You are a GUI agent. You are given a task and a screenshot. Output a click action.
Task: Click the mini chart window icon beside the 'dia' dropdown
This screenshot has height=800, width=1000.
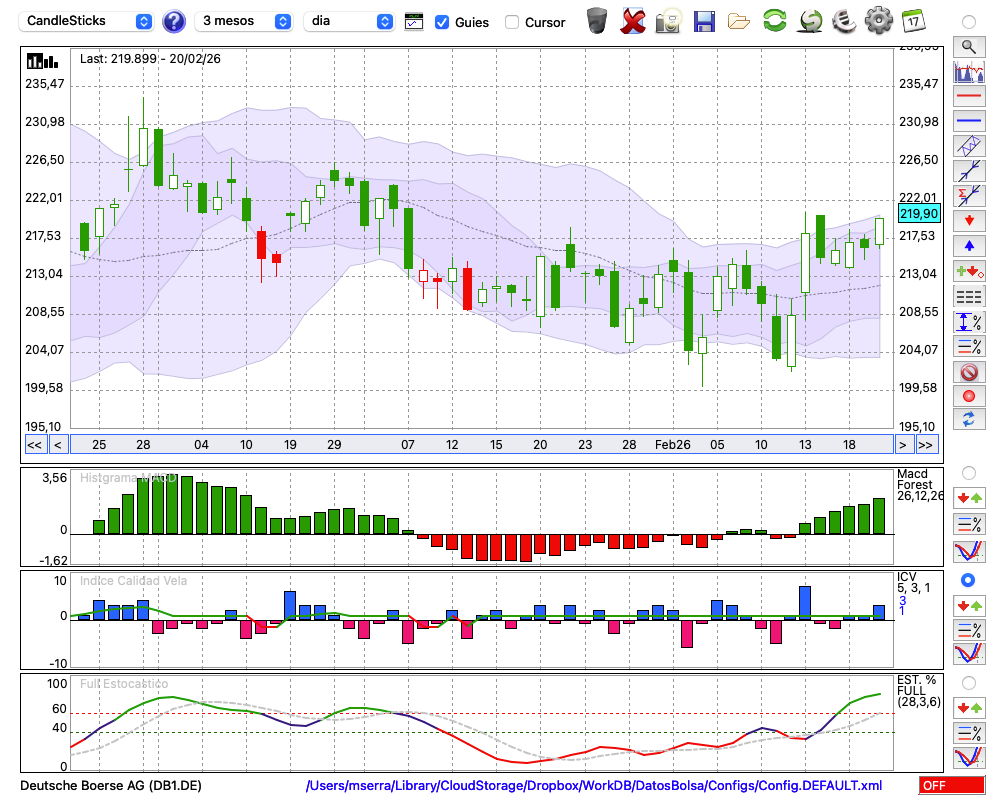pyautogui.click(x=414, y=22)
